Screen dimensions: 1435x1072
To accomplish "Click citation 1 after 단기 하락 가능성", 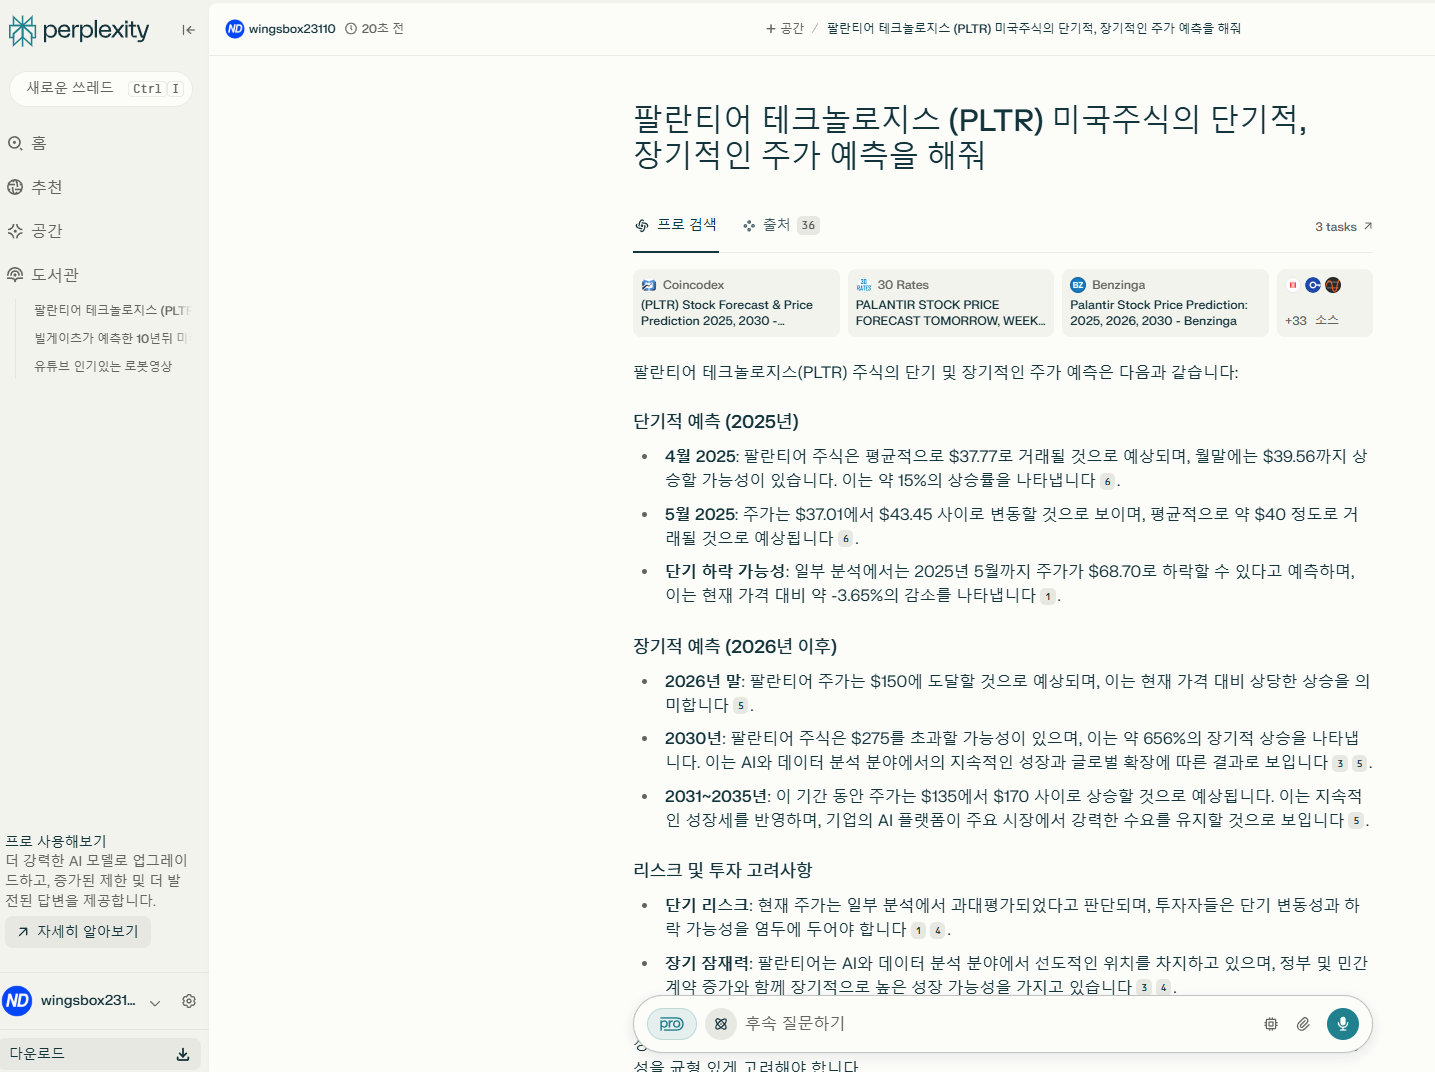I will tap(1048, 596).
